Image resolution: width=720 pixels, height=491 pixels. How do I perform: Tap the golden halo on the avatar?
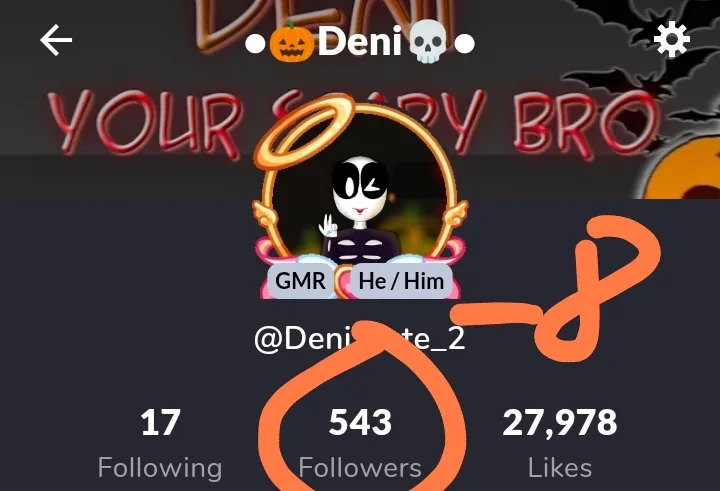pyautogui.click(x=304, y=131)
